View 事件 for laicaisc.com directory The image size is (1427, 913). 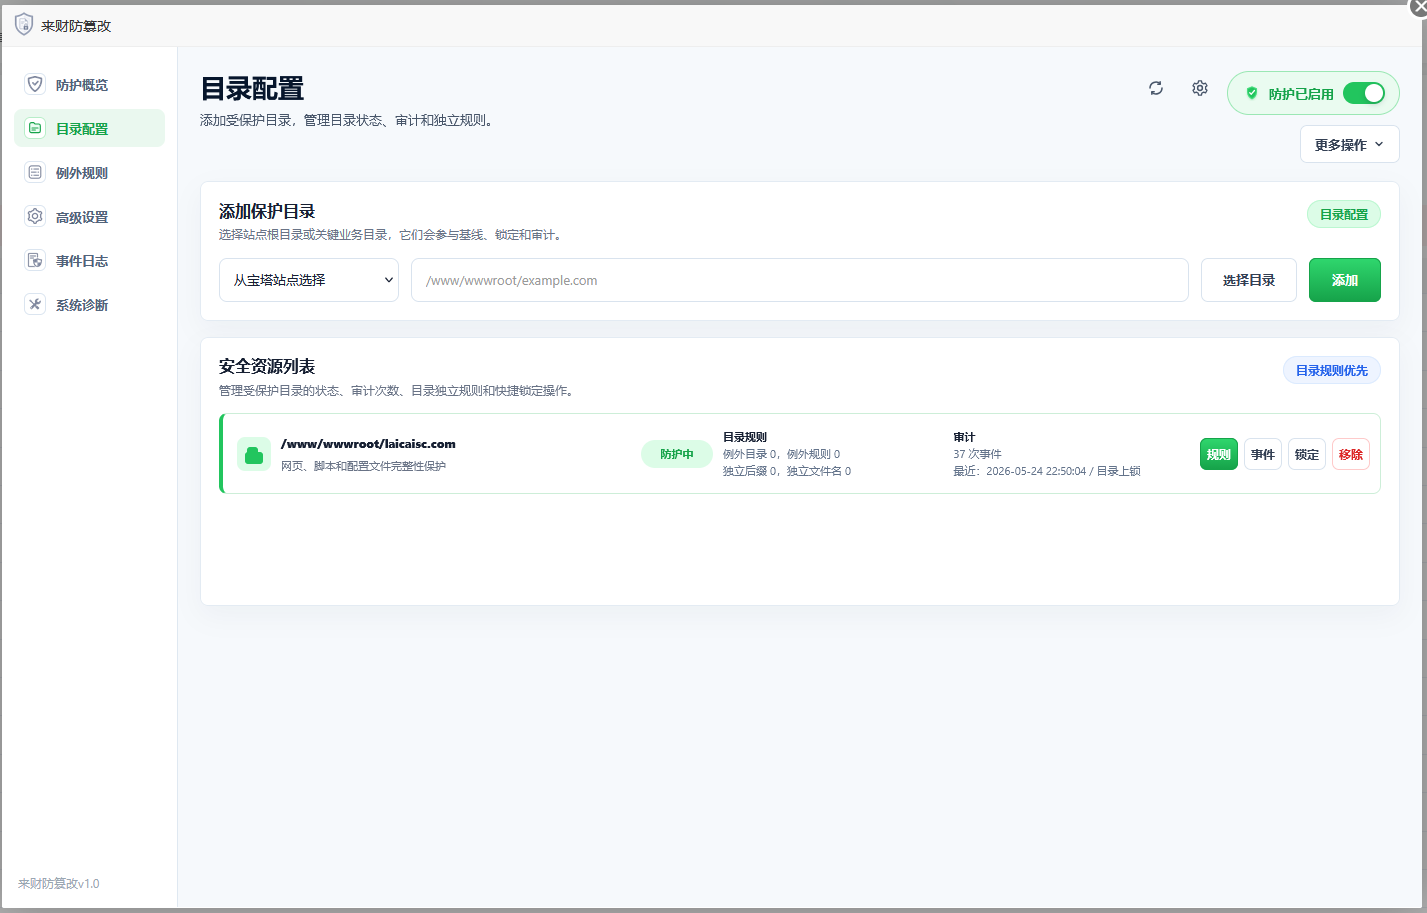tap(1262, 454)
